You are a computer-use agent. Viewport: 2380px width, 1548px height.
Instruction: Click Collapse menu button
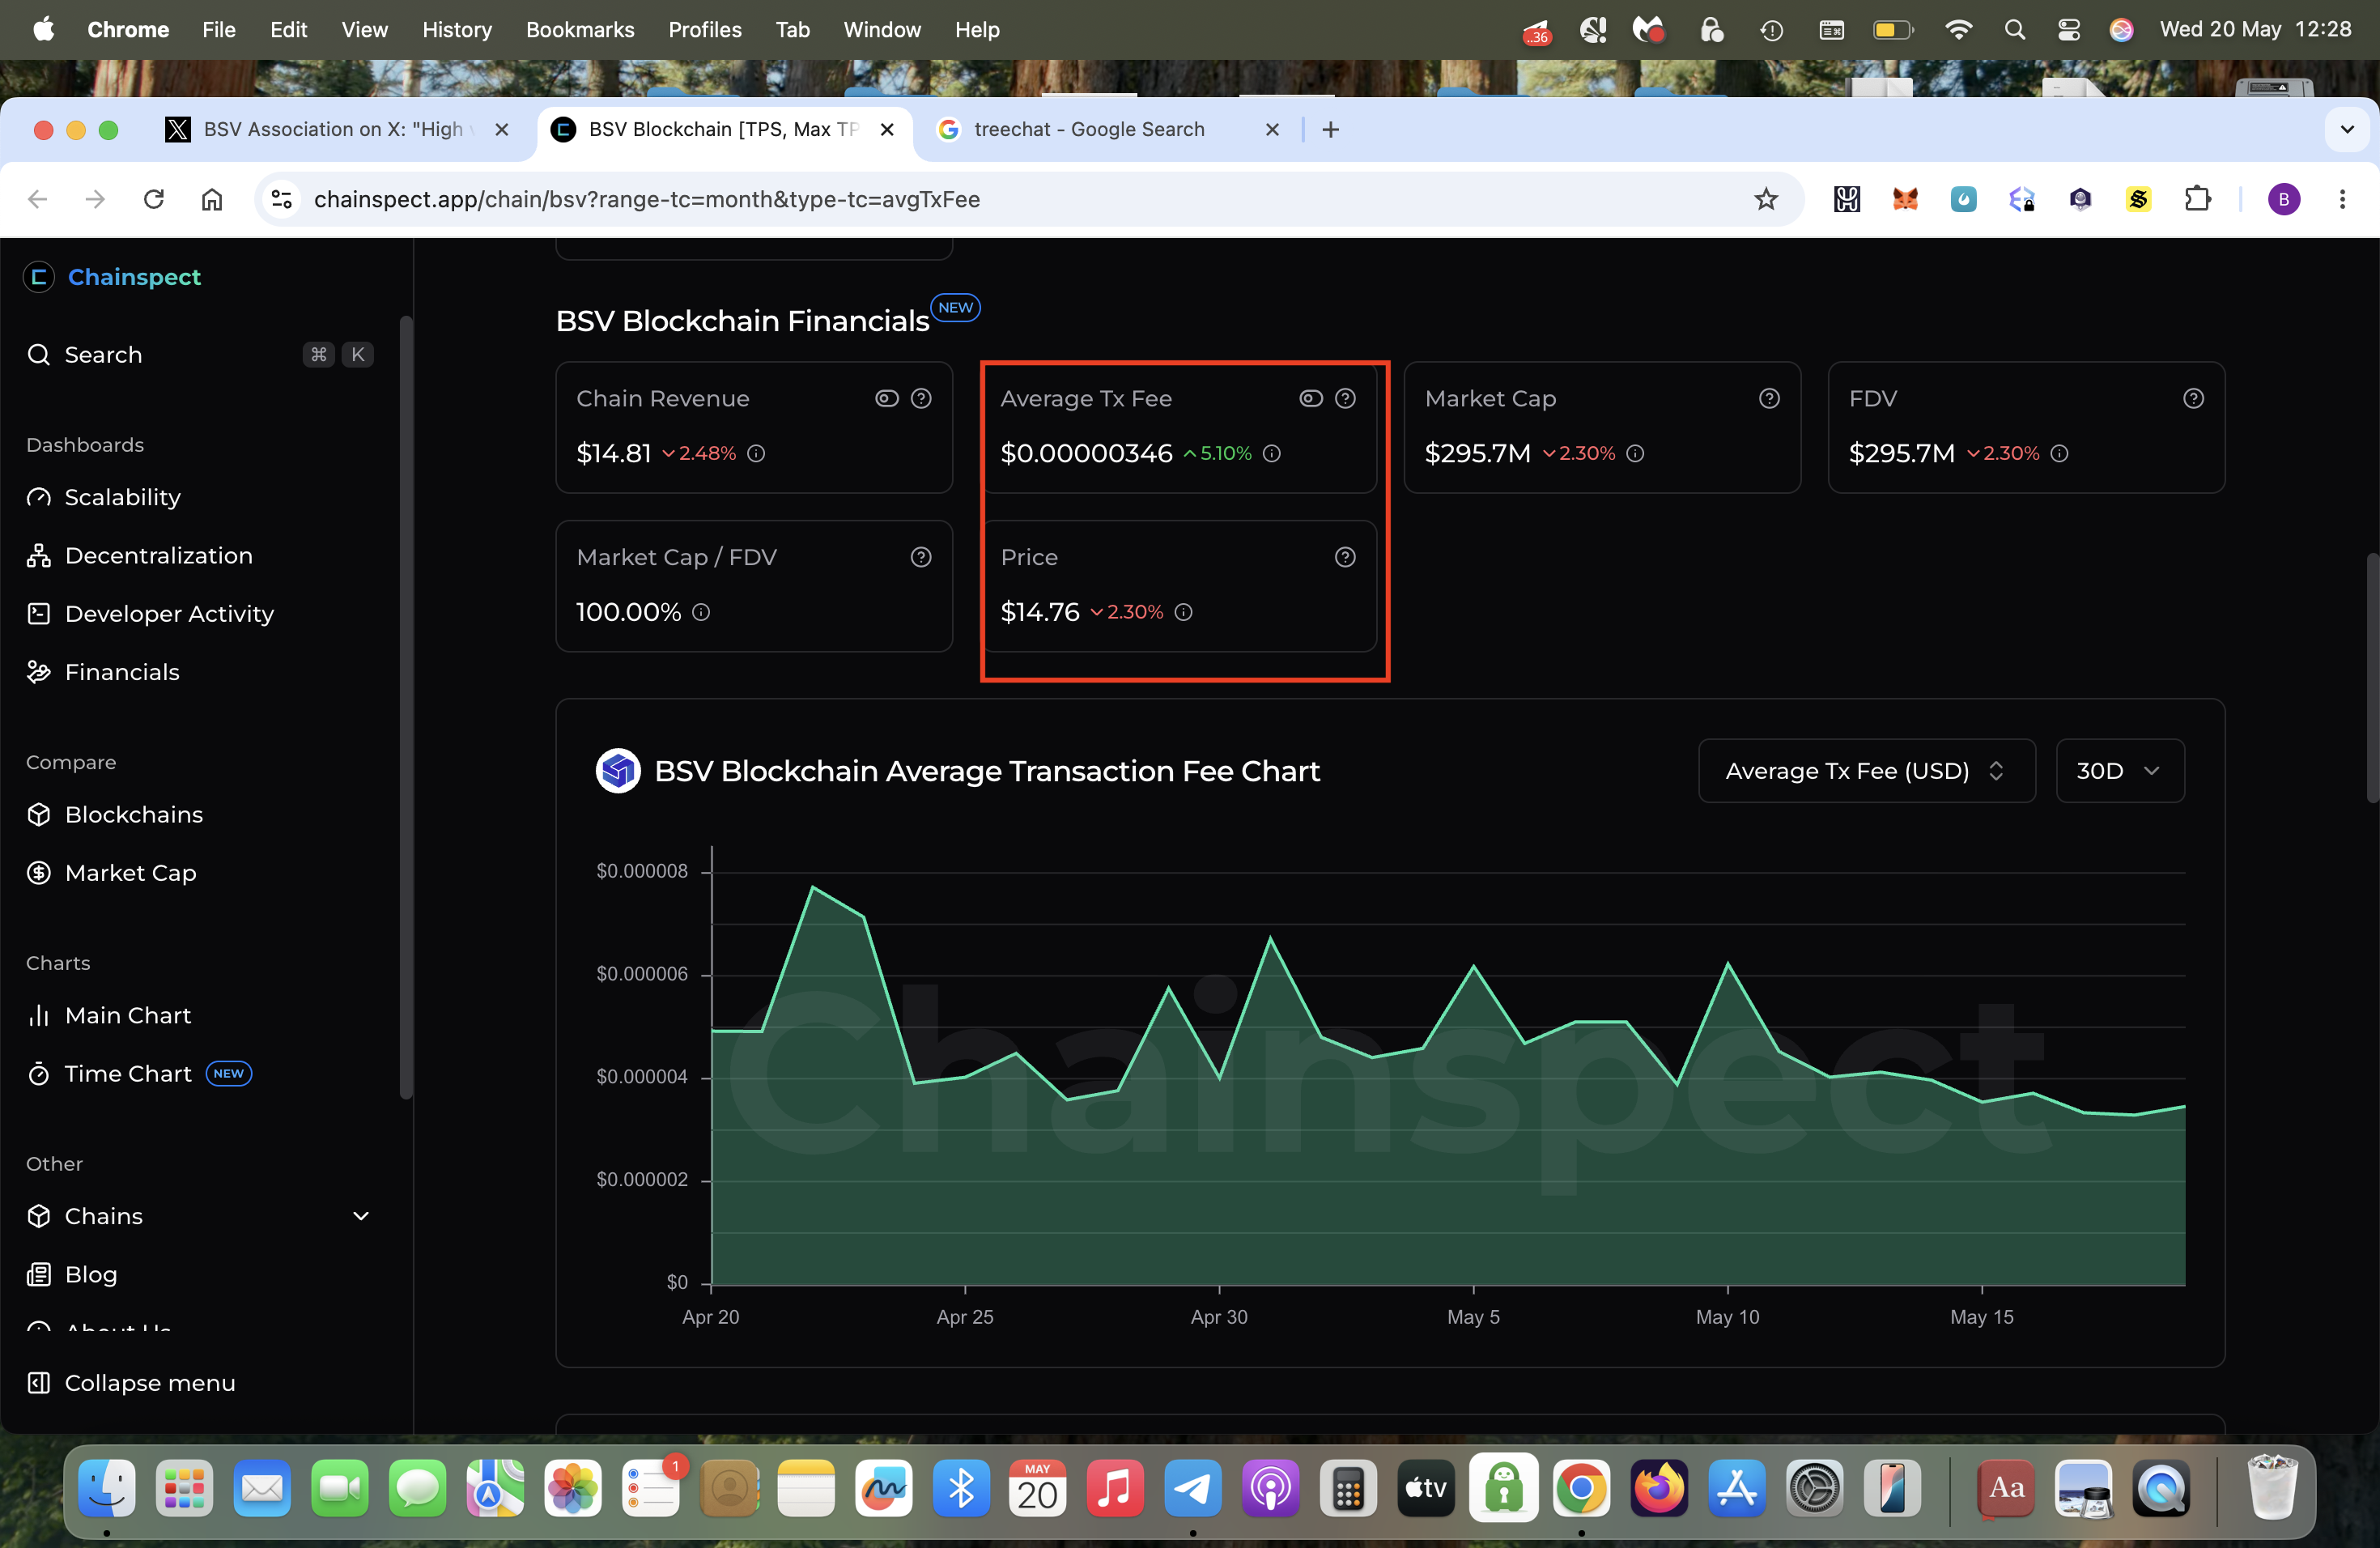tap(131, 1382)
